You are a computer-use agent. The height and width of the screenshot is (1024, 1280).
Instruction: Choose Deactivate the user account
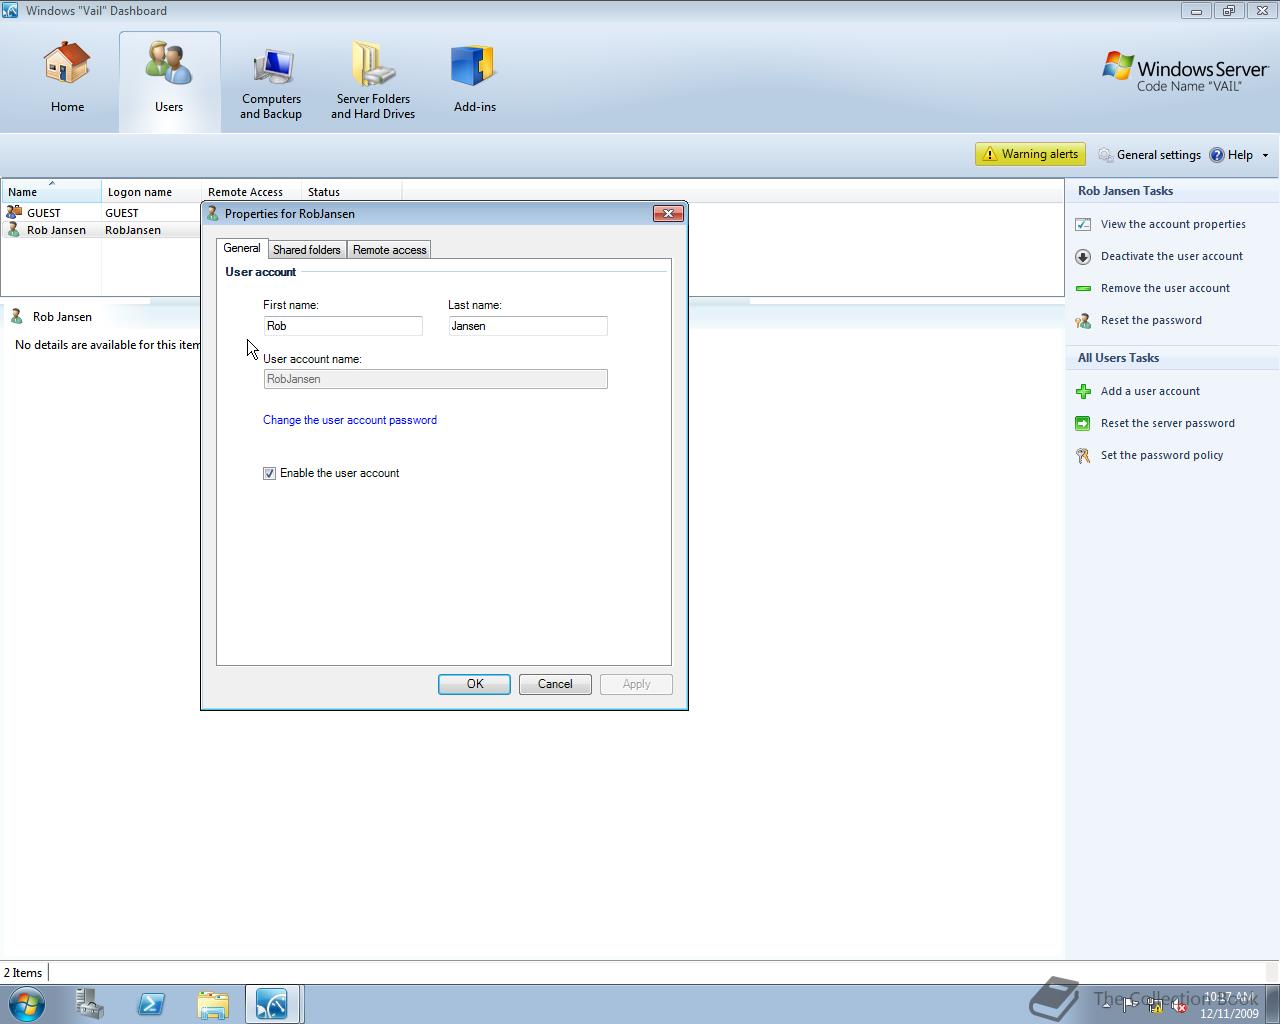click(1172, 256)
